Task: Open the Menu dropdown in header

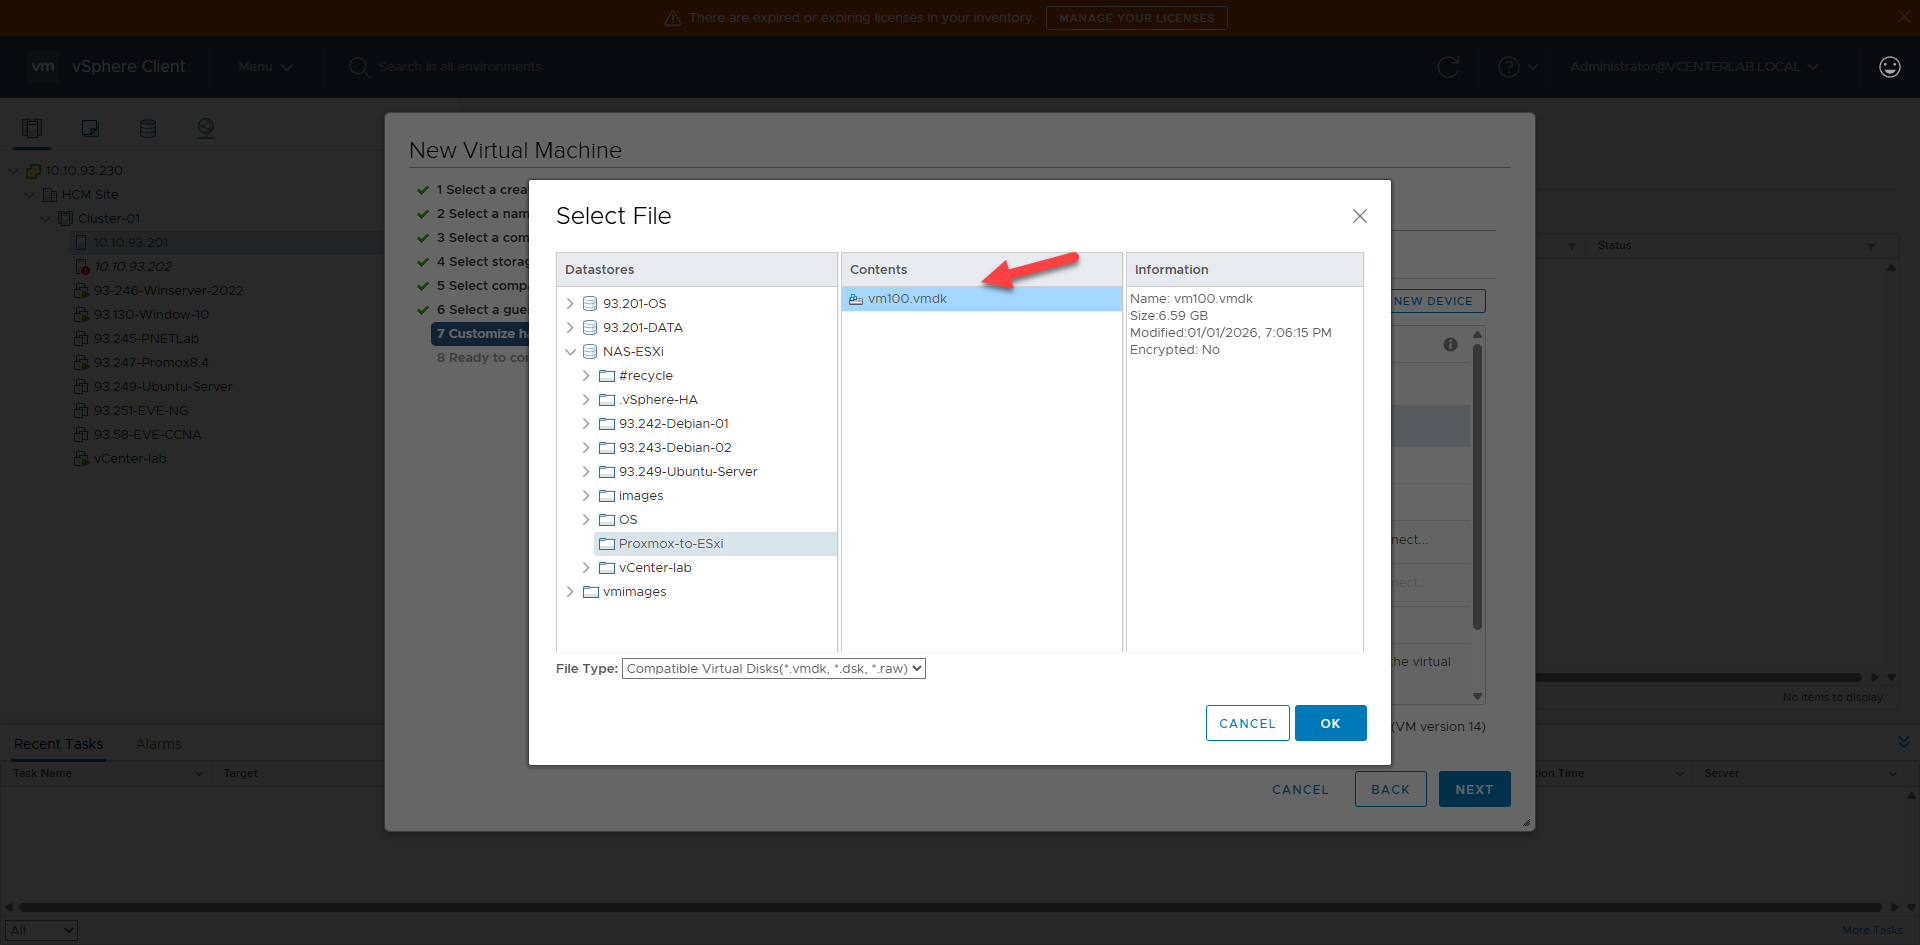Action: [x=265, y=67]
